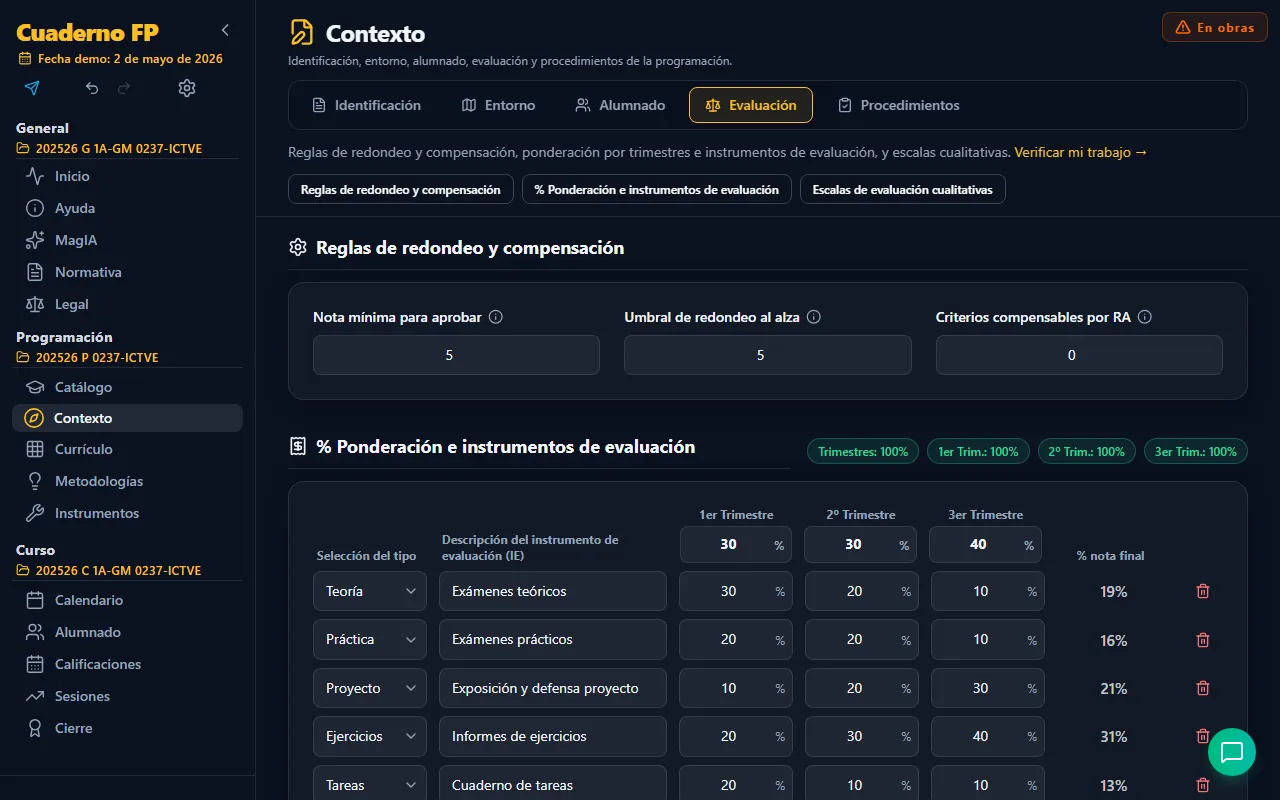Click Escalas de evaluación cualitativas button
This screenshot has width=1280, height=800.
click(x=903, y=189)
